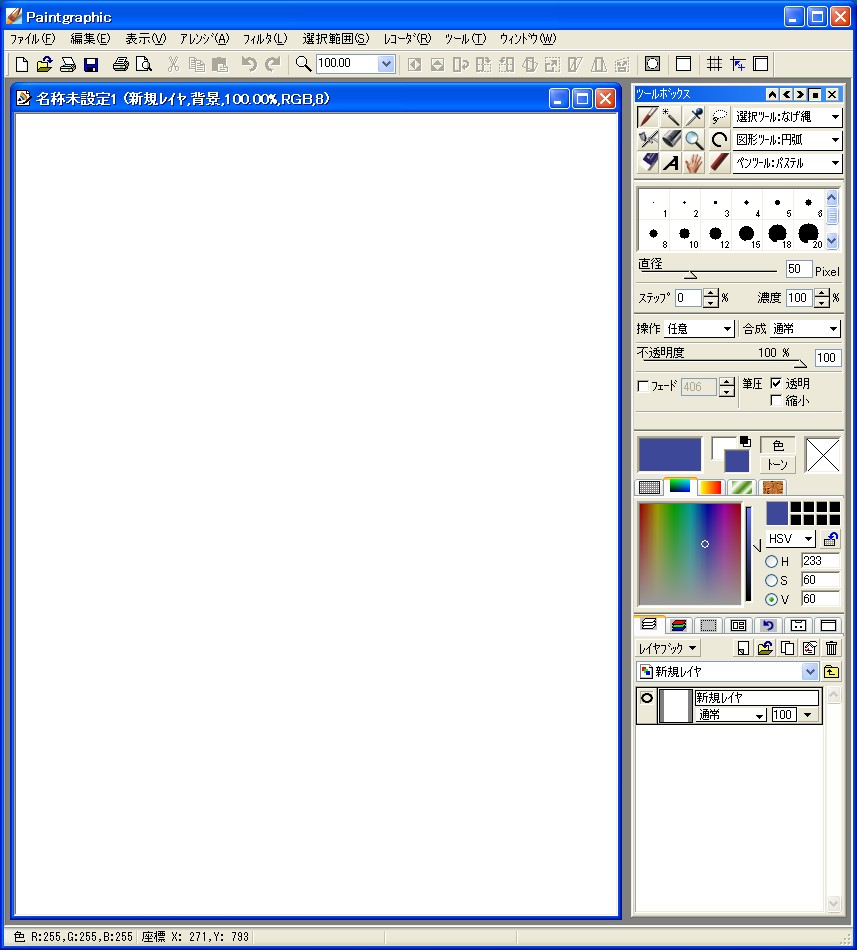This screenshot has width=857, height=950.
Task: Select the S radio button
Action: click(x=772, y=580)
